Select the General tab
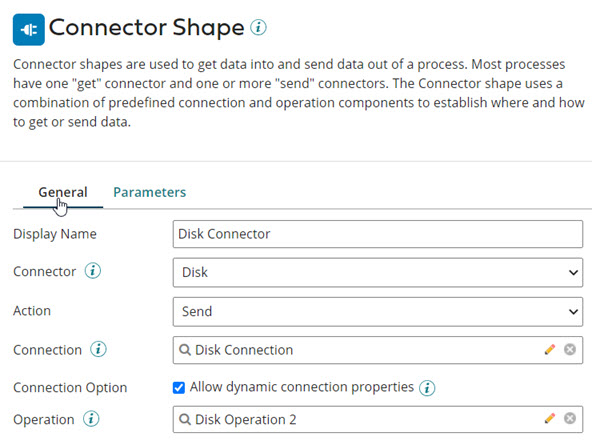This screenshot has height=445, width=592. click(63, 192)
